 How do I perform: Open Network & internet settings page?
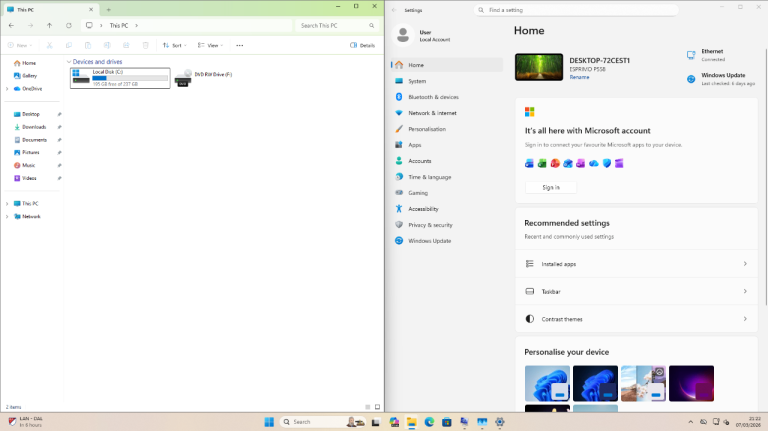coord(432,113)
